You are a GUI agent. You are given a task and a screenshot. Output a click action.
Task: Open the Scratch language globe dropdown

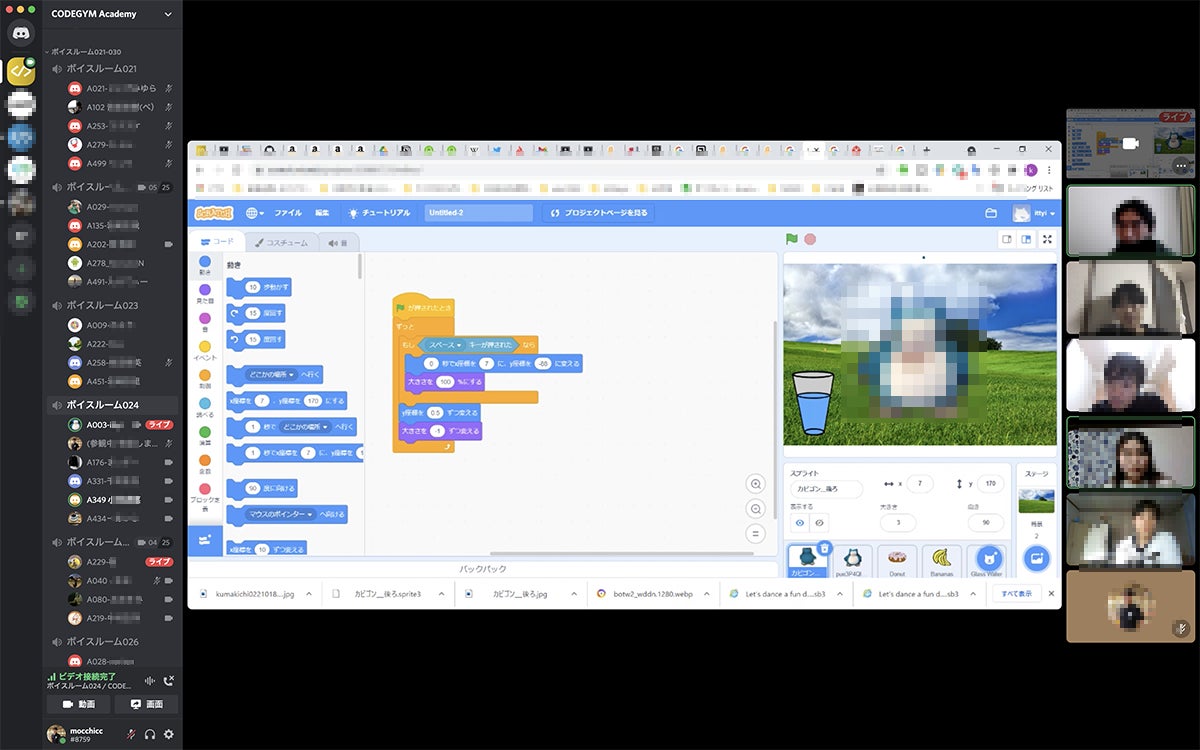pyautogui.click(x=255, y=213)
